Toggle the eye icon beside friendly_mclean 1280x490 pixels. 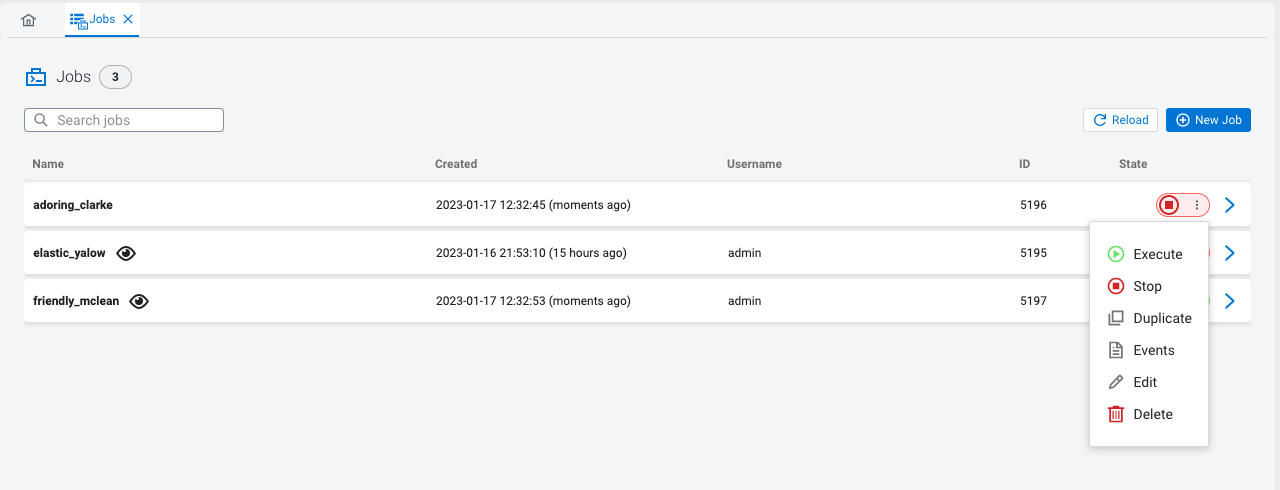pos(140,301)
